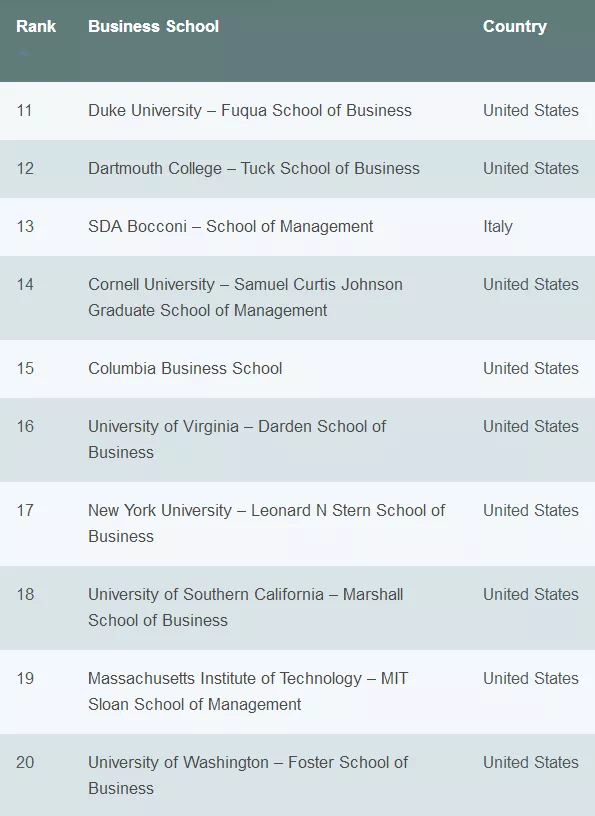
Task: Click the Country column header
Action: 515,26
